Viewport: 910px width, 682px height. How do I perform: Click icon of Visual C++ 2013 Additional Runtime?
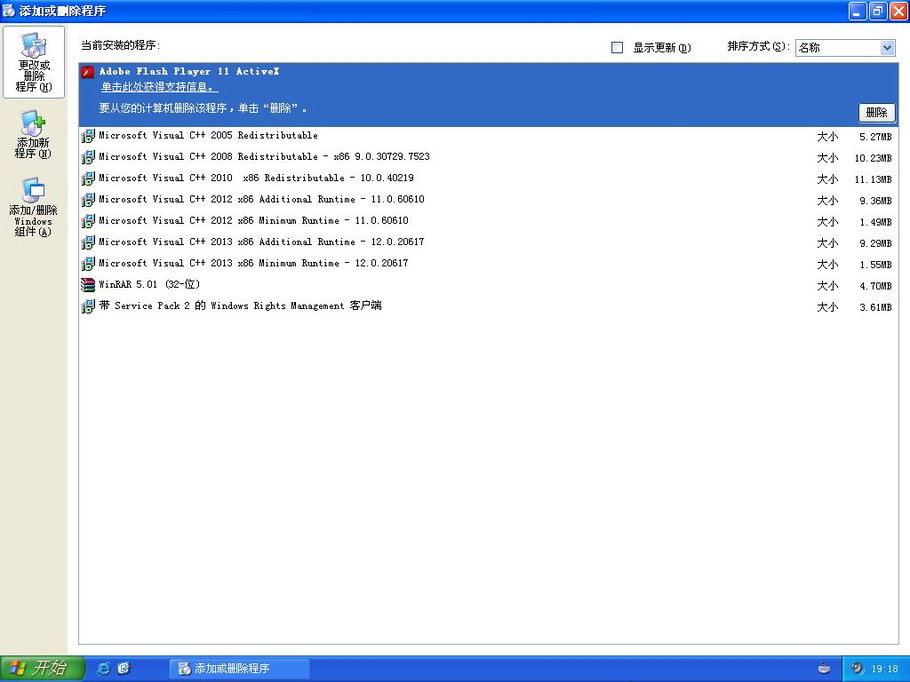(x=88, y=243)
